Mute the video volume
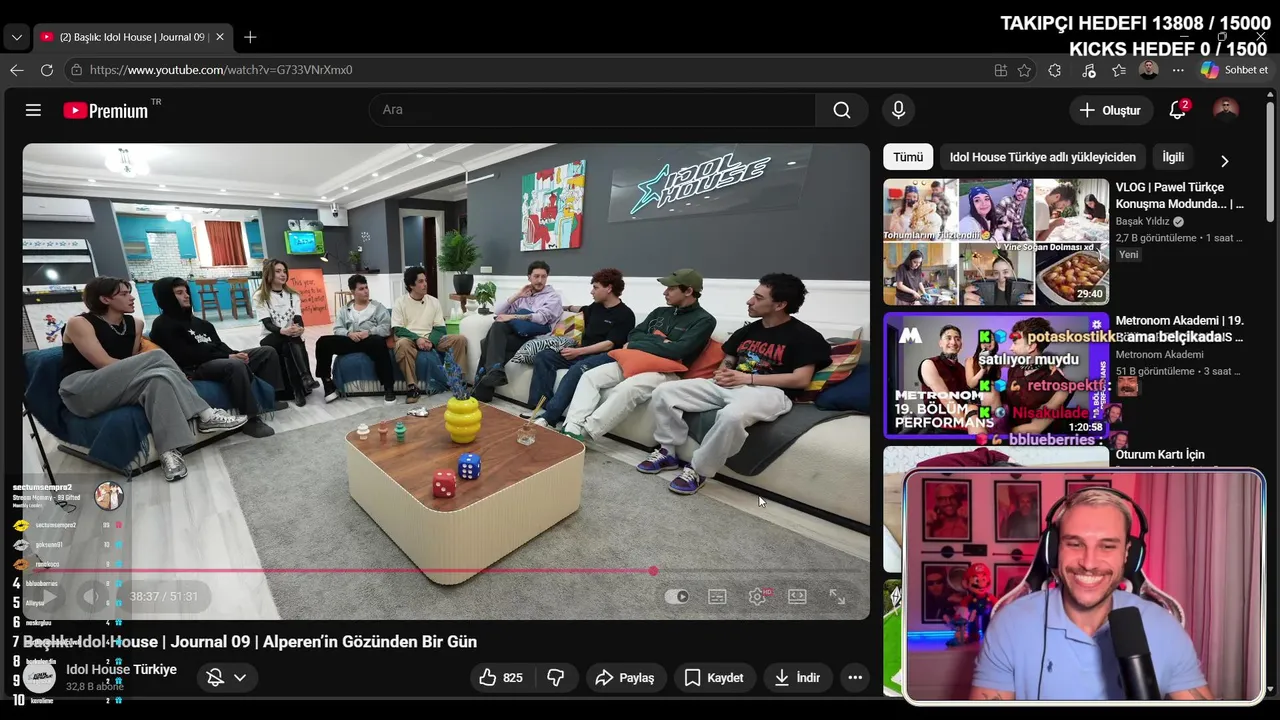 (x=91, y=596)
